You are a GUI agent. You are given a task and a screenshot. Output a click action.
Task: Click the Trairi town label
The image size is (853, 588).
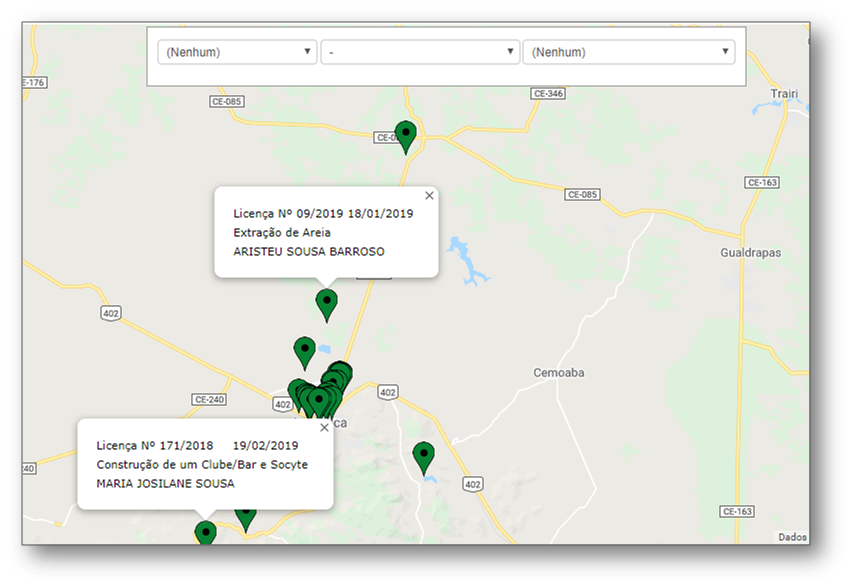tap(784, 94)
